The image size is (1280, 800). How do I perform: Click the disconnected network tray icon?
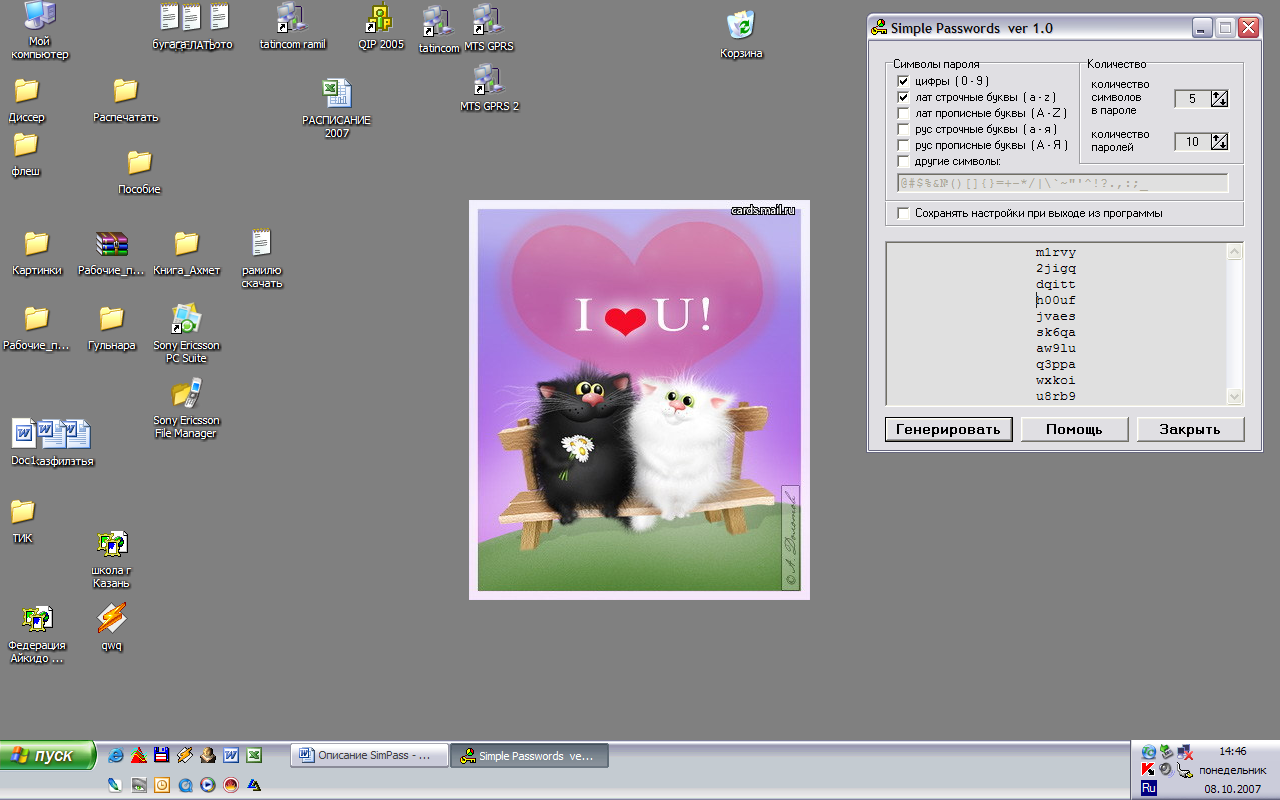(1185, 752)
